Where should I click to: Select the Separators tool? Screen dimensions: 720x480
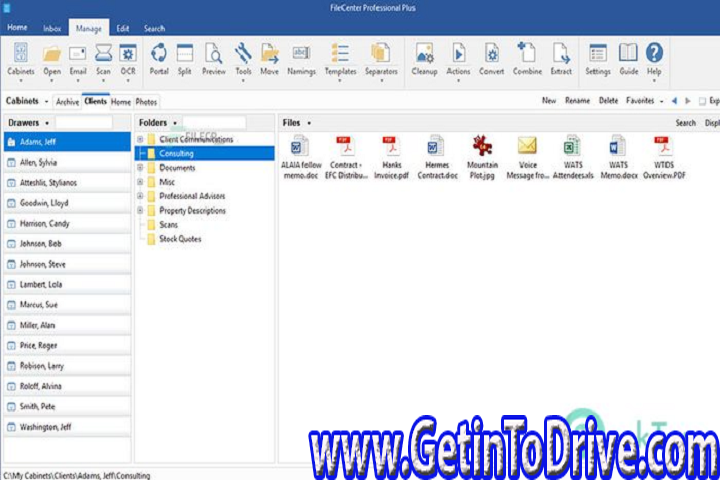[381, 61]
